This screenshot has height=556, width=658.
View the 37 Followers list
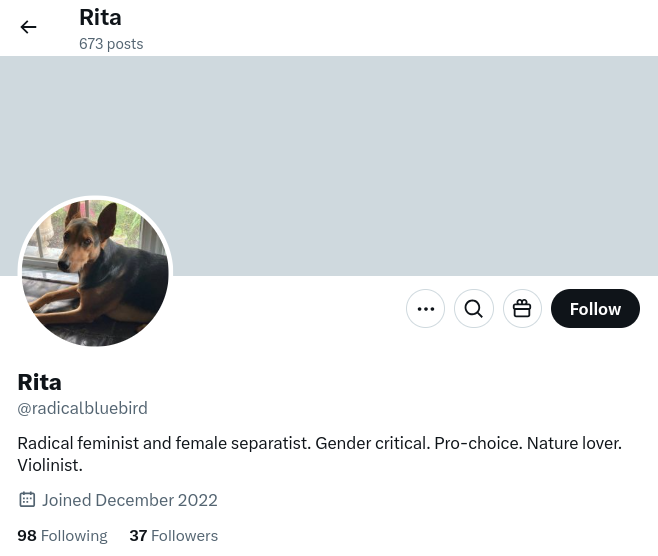pyautogui.click(x=173, y=536)
